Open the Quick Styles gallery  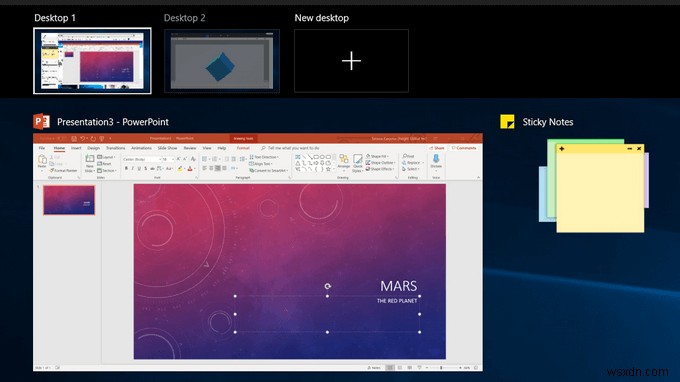point(358,163)
